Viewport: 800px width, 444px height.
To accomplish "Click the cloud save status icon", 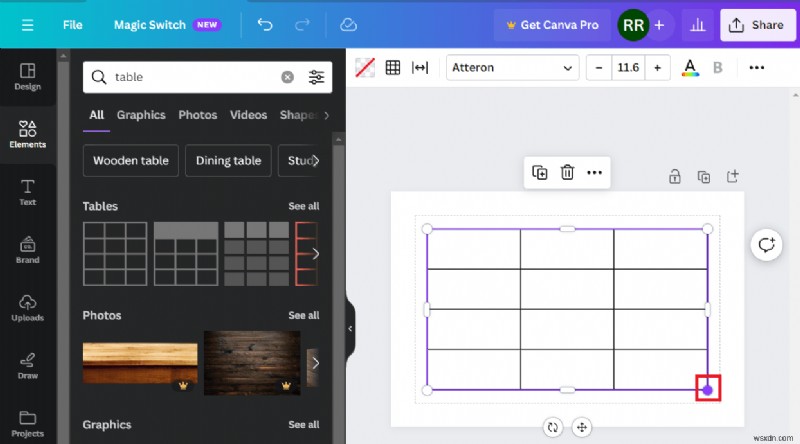I will pos(348,24).
